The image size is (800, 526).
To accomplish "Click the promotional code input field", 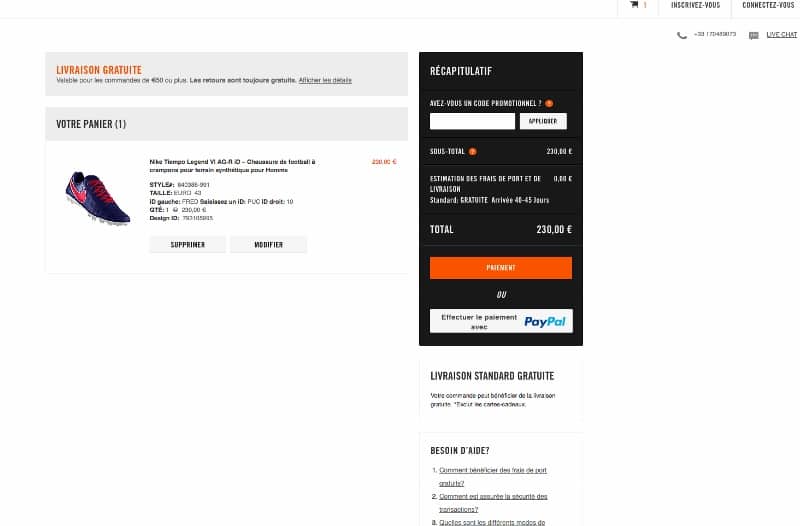I will pos(472,121).
